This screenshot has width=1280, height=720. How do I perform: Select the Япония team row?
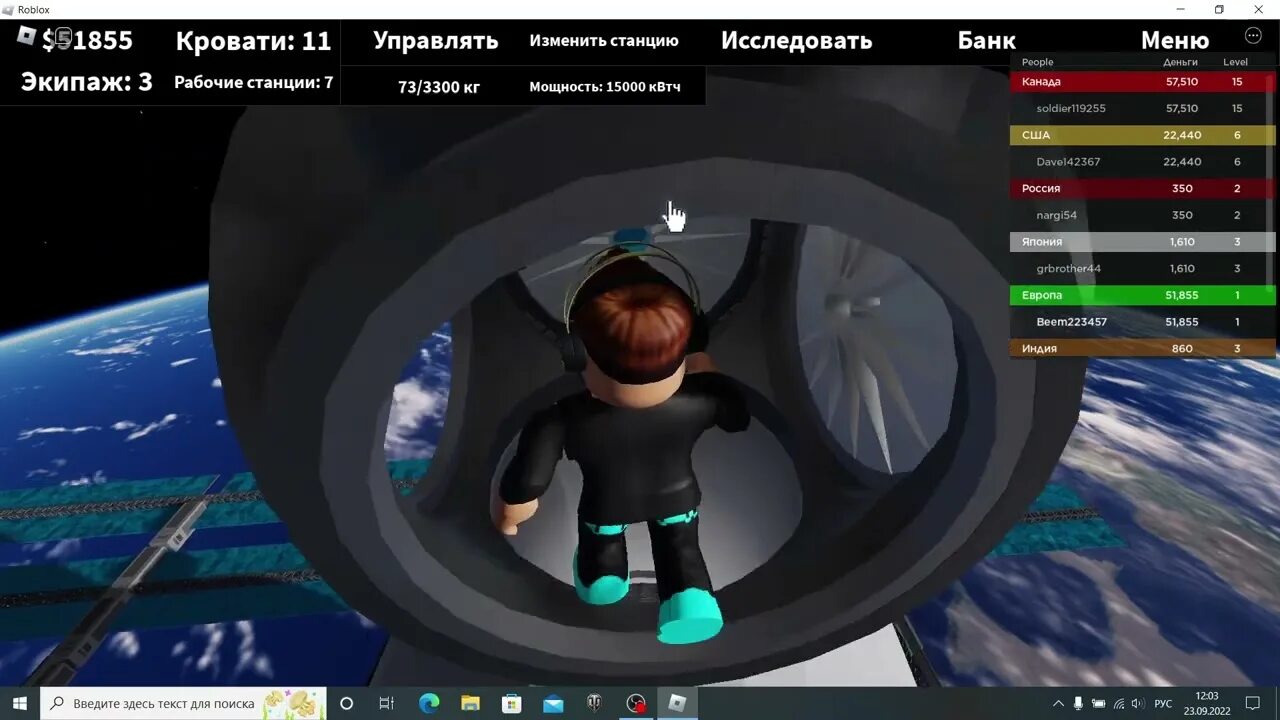click(1142, 241)
